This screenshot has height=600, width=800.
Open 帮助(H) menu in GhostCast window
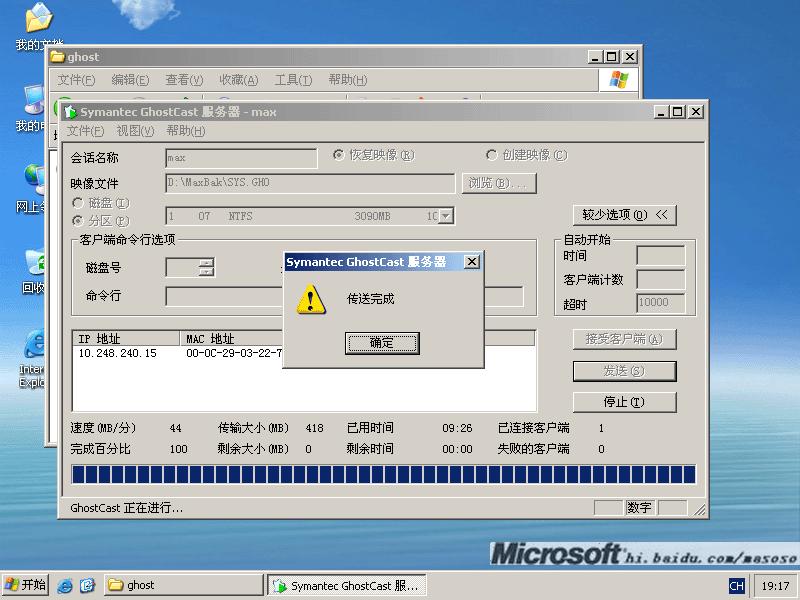[186, 131]
